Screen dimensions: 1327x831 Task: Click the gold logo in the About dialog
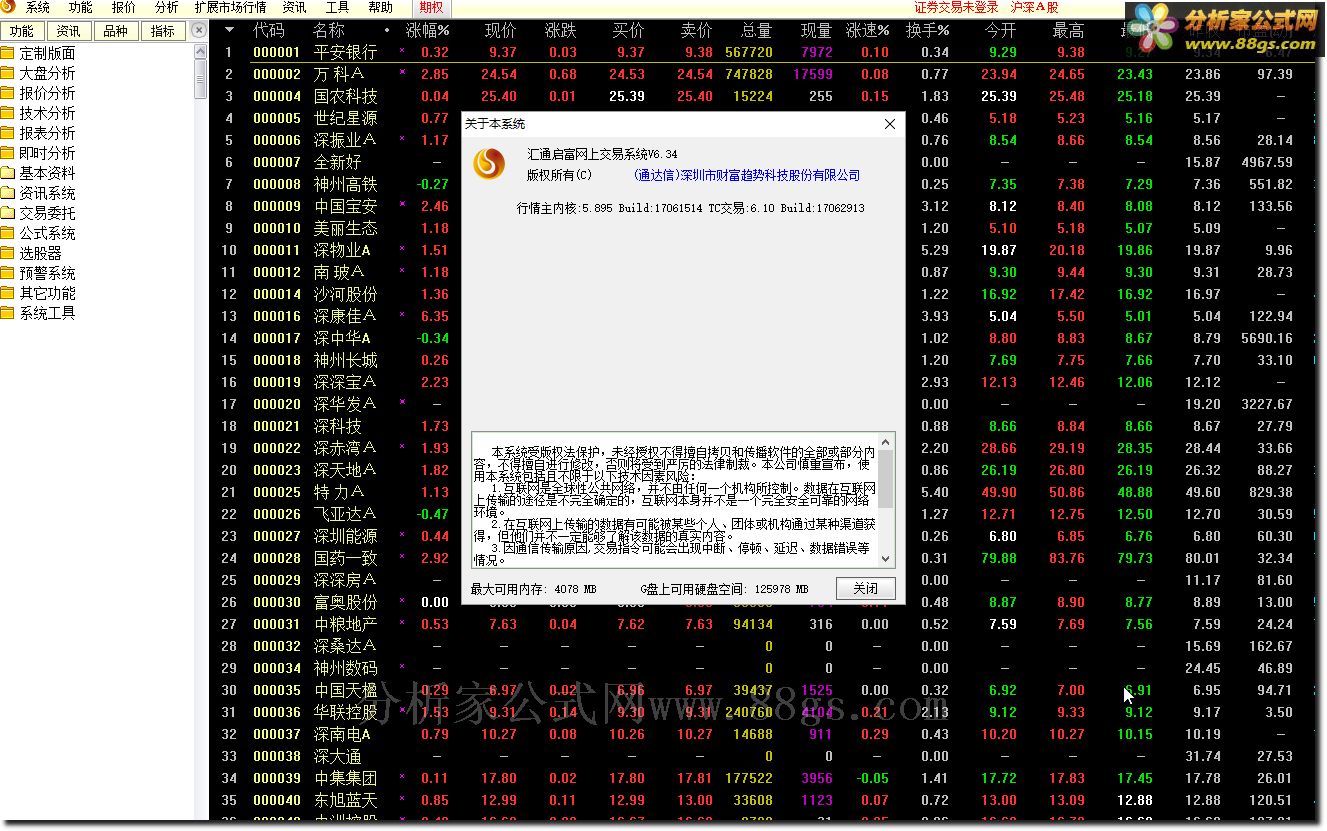click(489, 164)
